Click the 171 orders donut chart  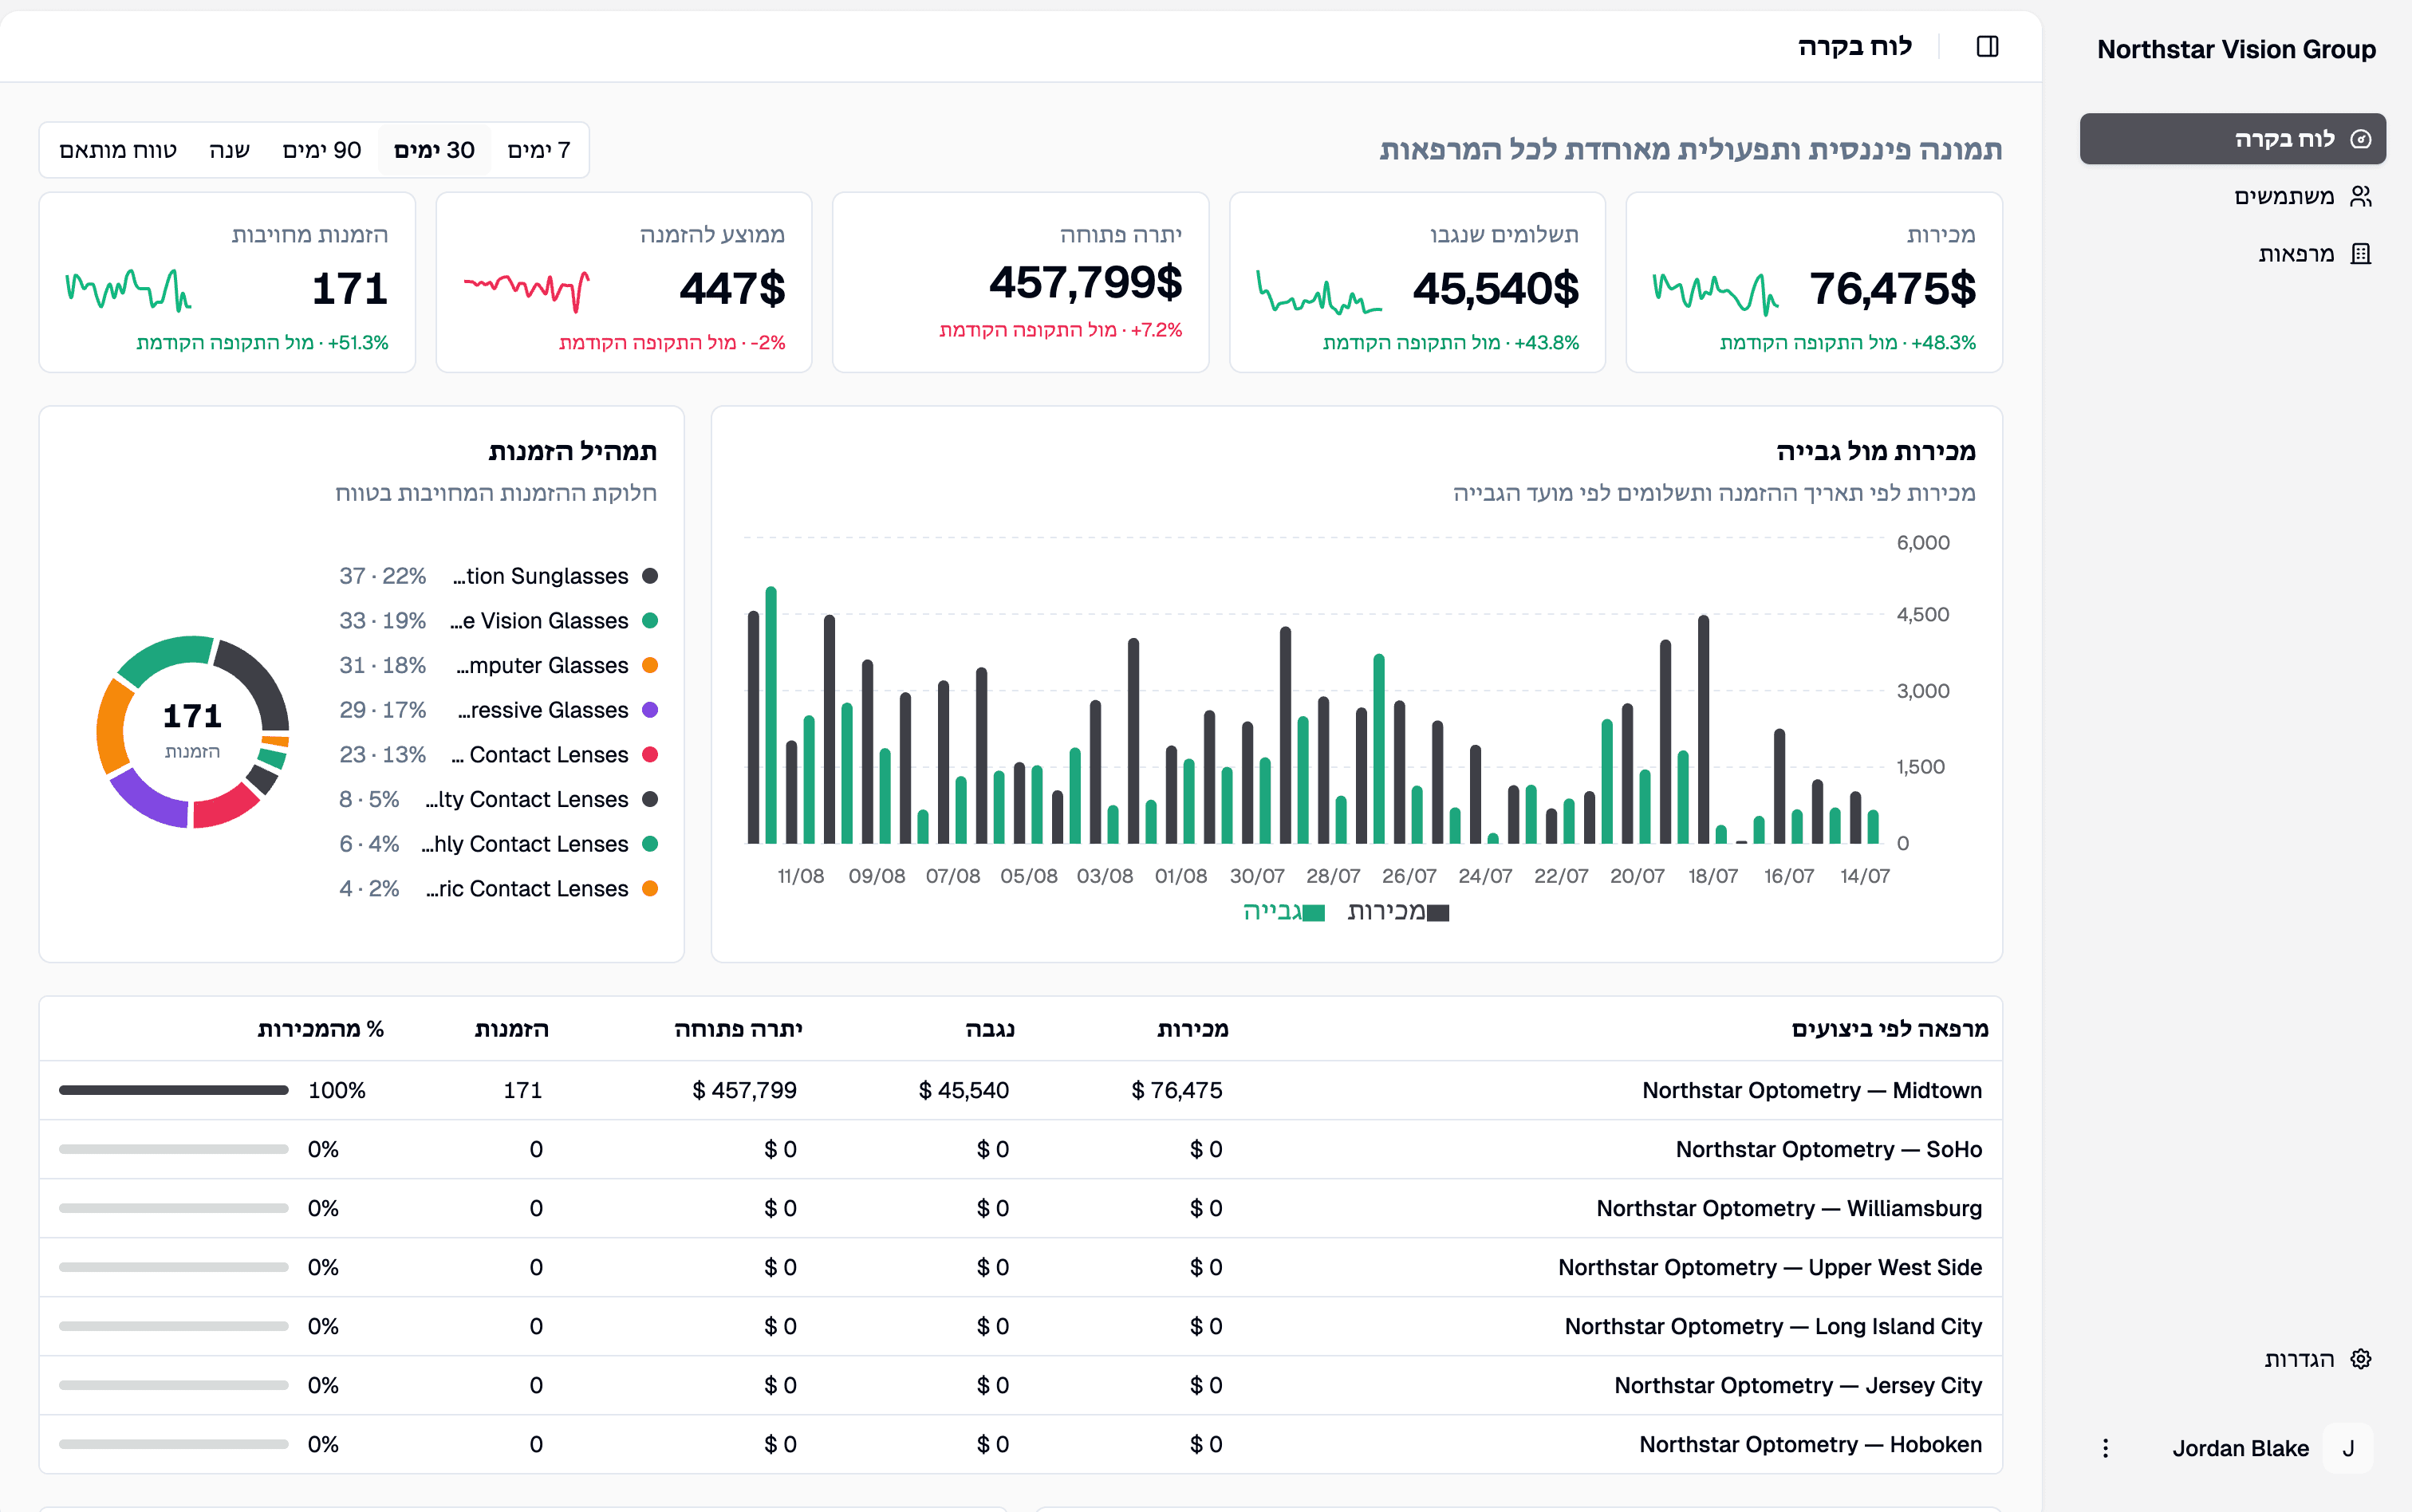click(192, 731)
